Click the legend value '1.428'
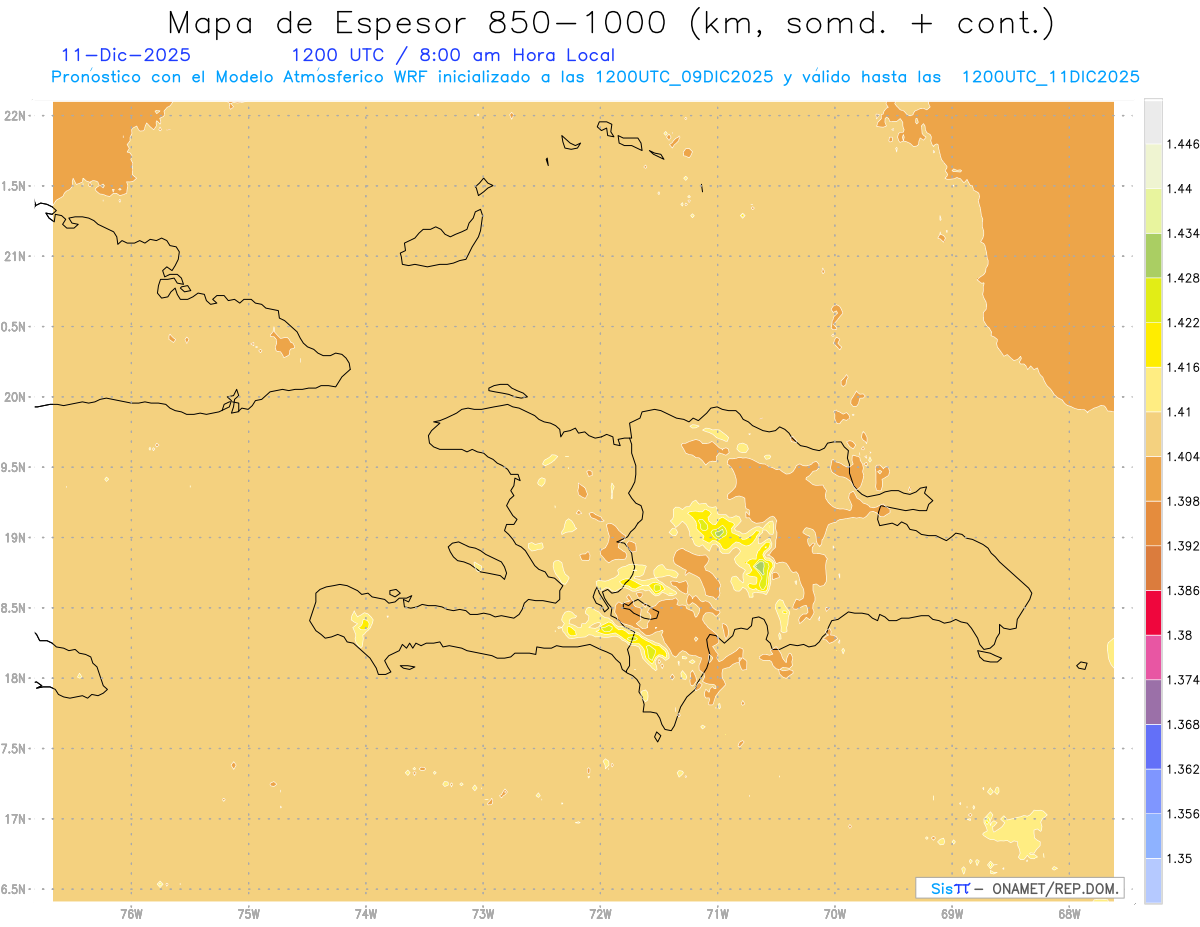Screen dimensions: 1200x927 tap(1183, 278)
